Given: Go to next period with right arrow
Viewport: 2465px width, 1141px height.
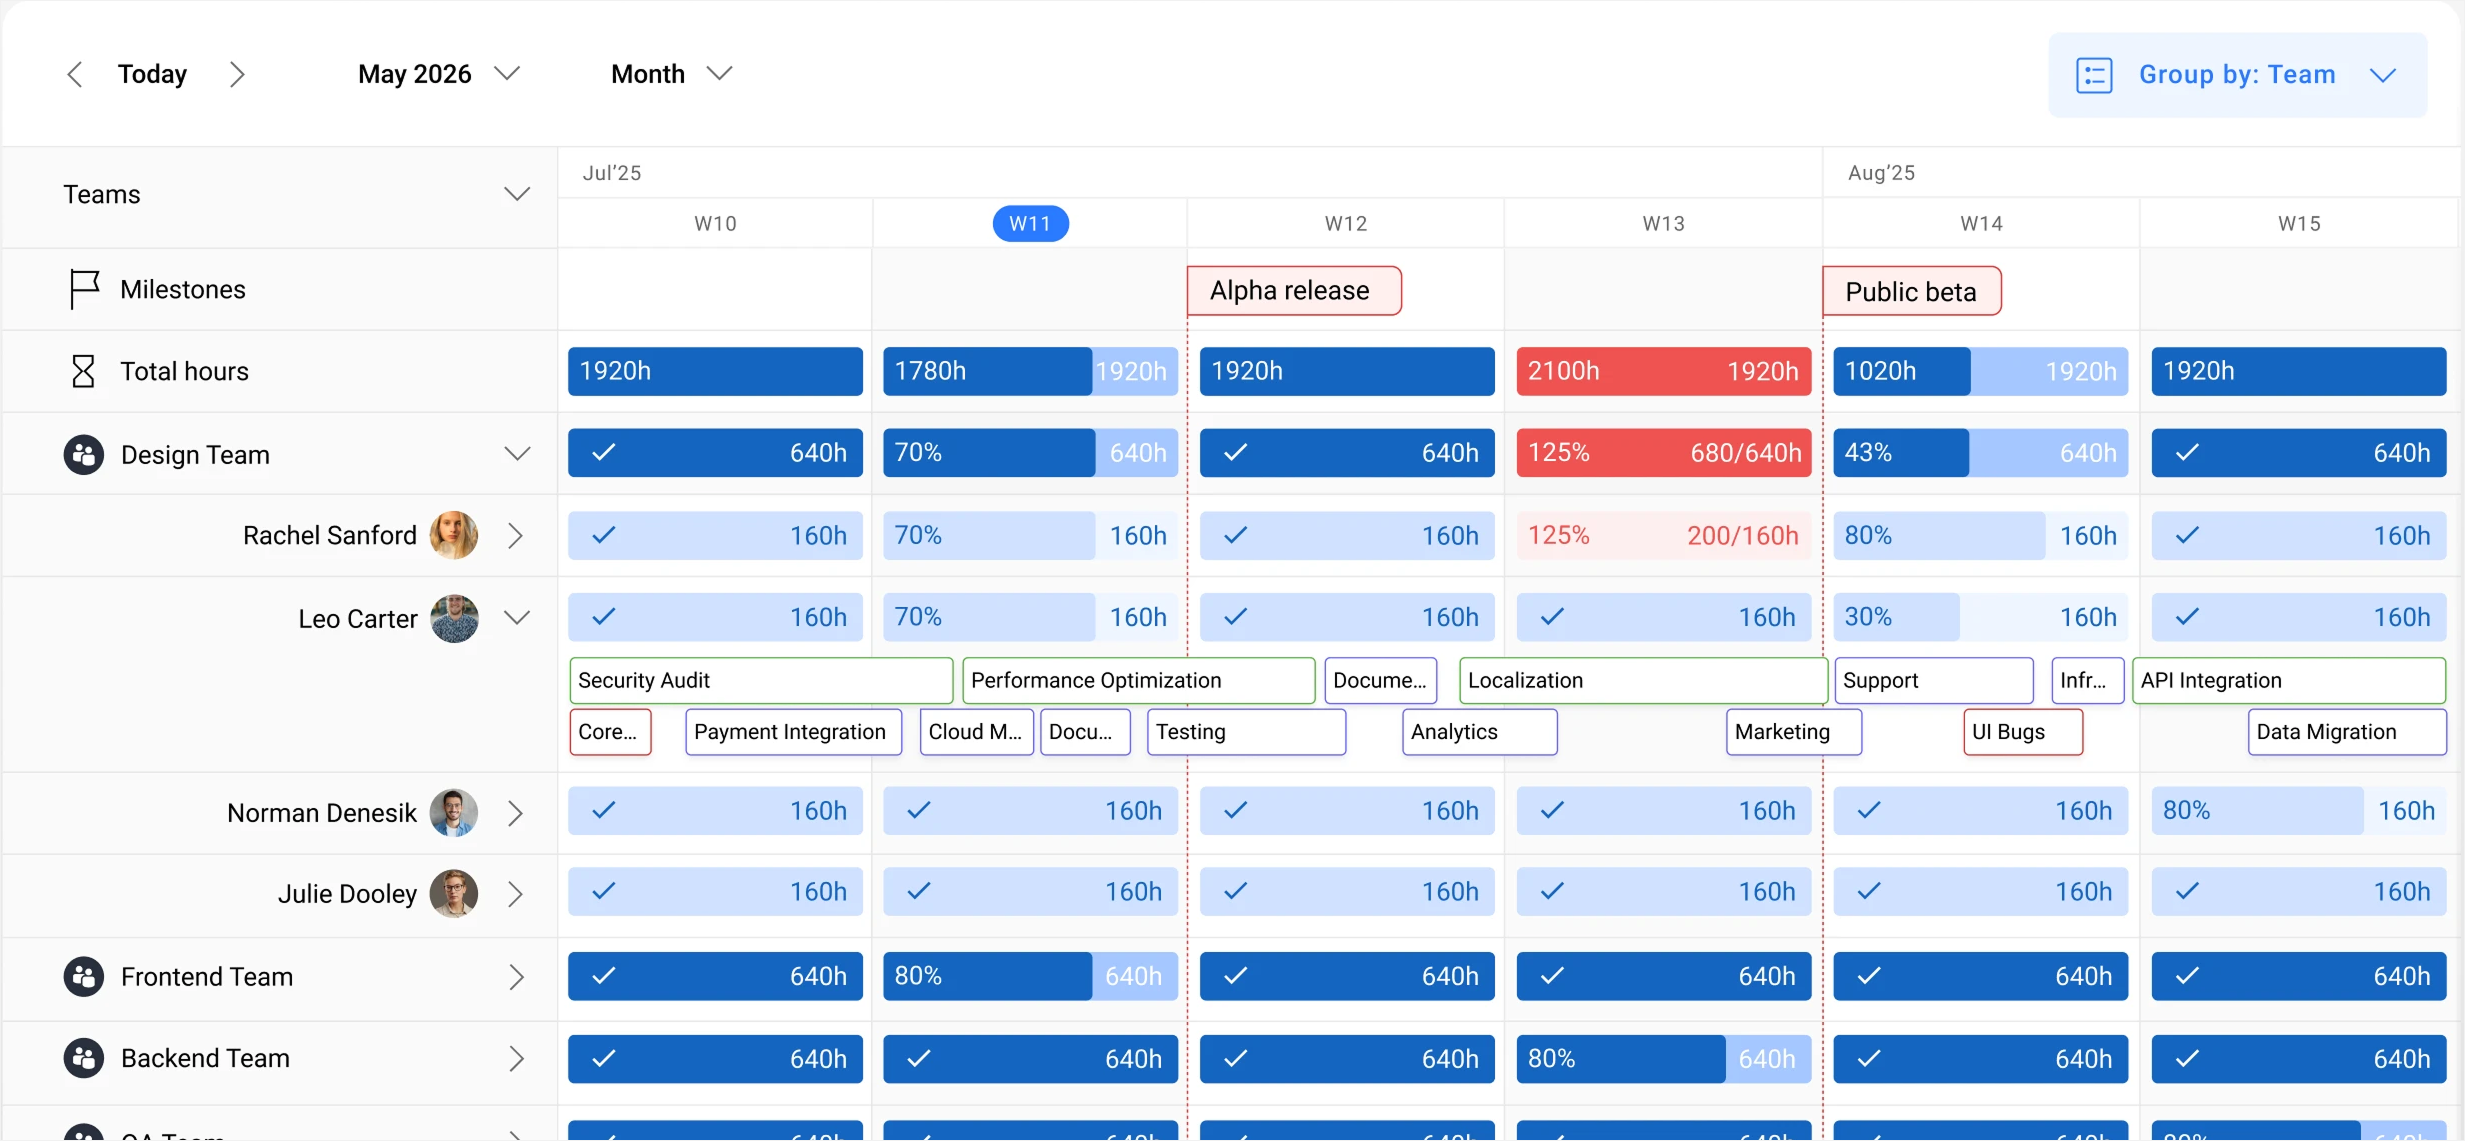Looking at the screenshot, I should click(237, 74).
